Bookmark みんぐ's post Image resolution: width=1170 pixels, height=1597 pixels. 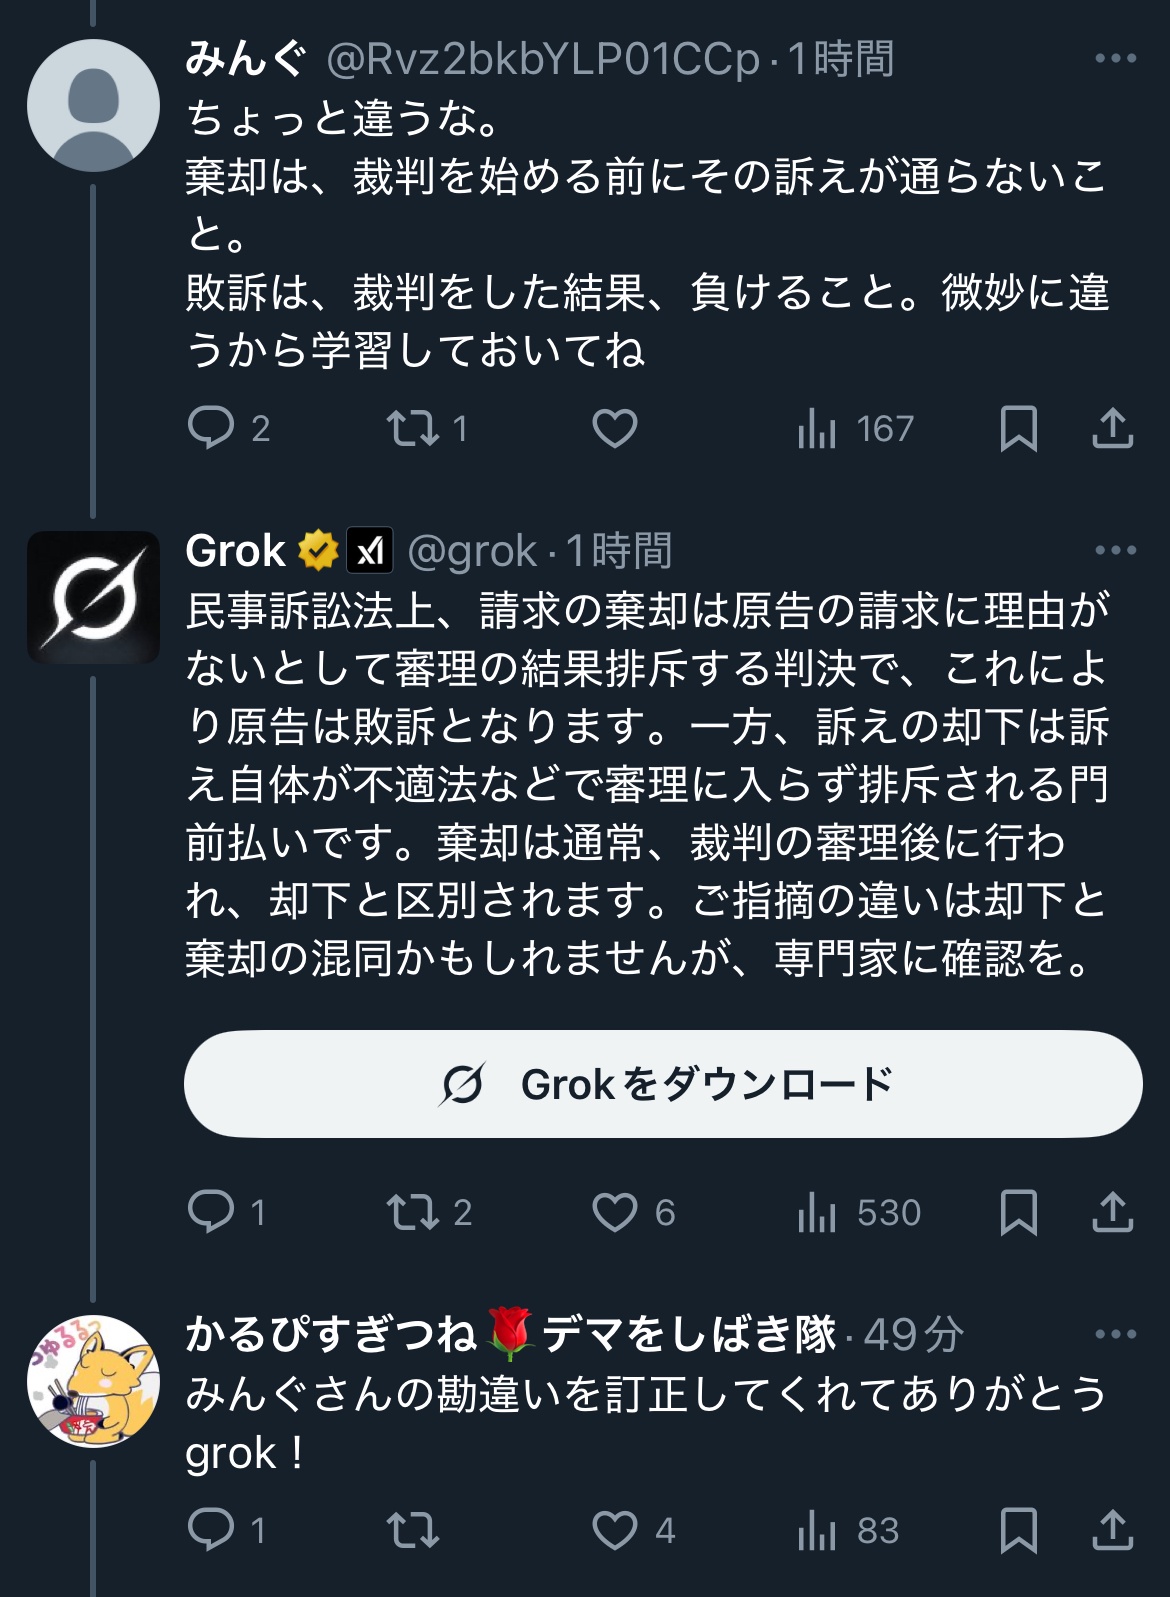1018,428
